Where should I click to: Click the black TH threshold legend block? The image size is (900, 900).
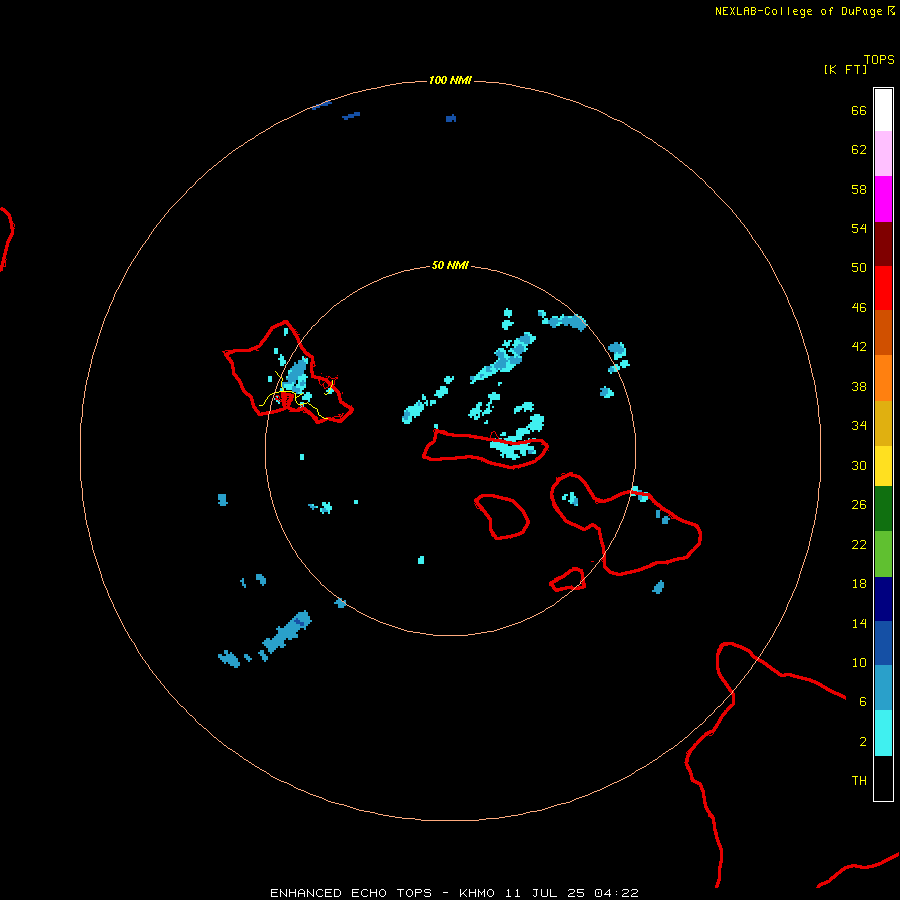(883, 778)
